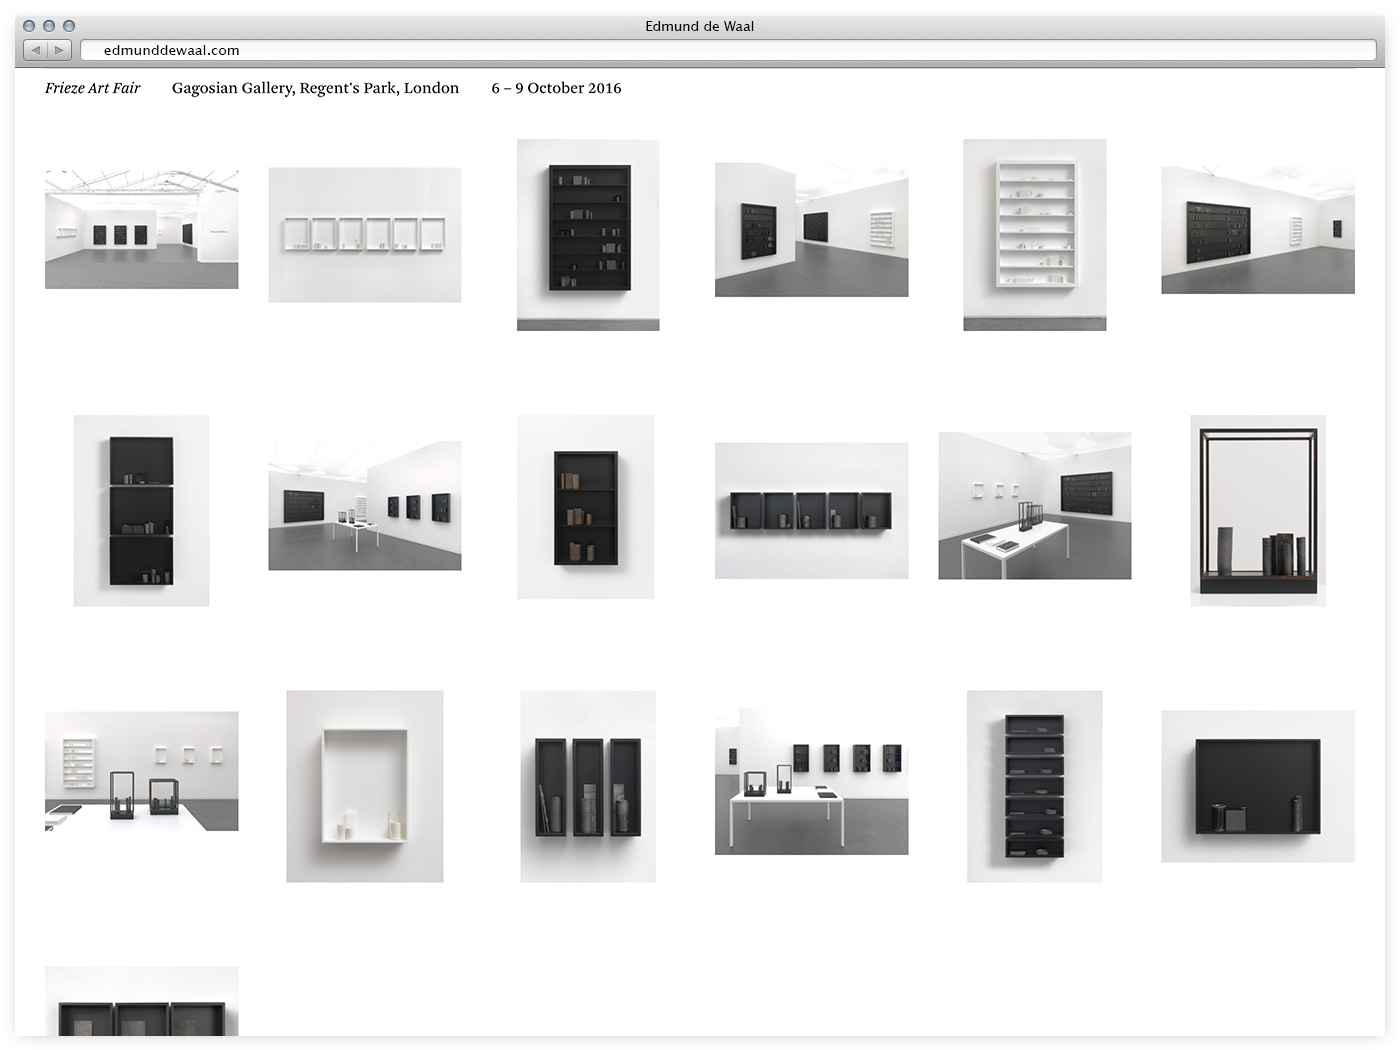Image resolution: width=1400 pixels, height=1050 pixels.
Task: Open the Frieze Art Fair title link
Action: [92, 88]
